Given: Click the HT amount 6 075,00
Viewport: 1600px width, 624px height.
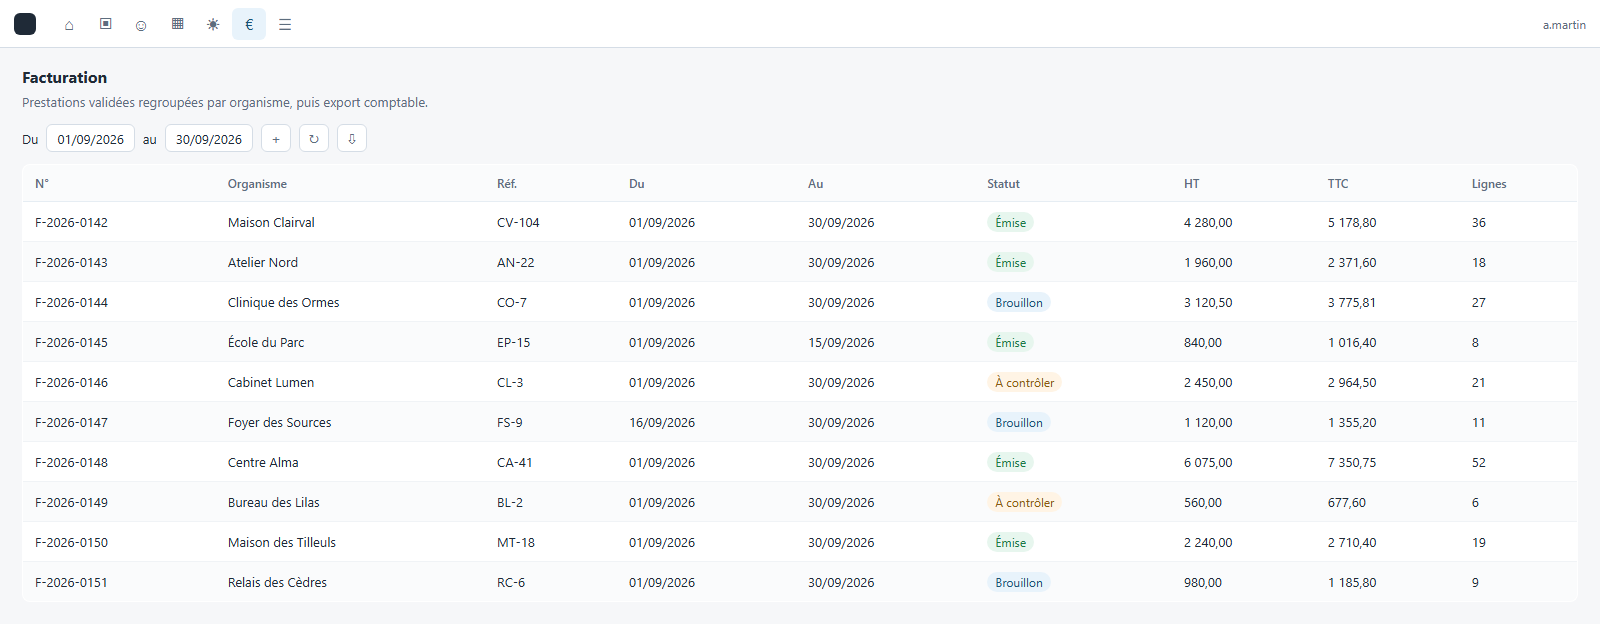Looking at the screenshot, I should [x=1208, y=463].
